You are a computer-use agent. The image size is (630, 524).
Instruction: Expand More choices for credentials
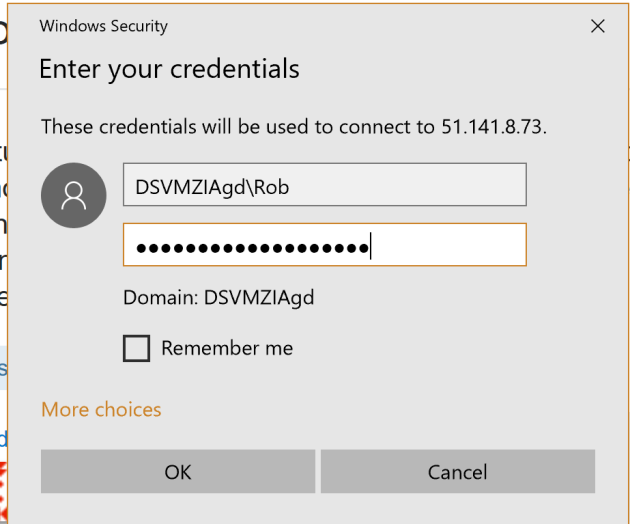tap(101, 409)
